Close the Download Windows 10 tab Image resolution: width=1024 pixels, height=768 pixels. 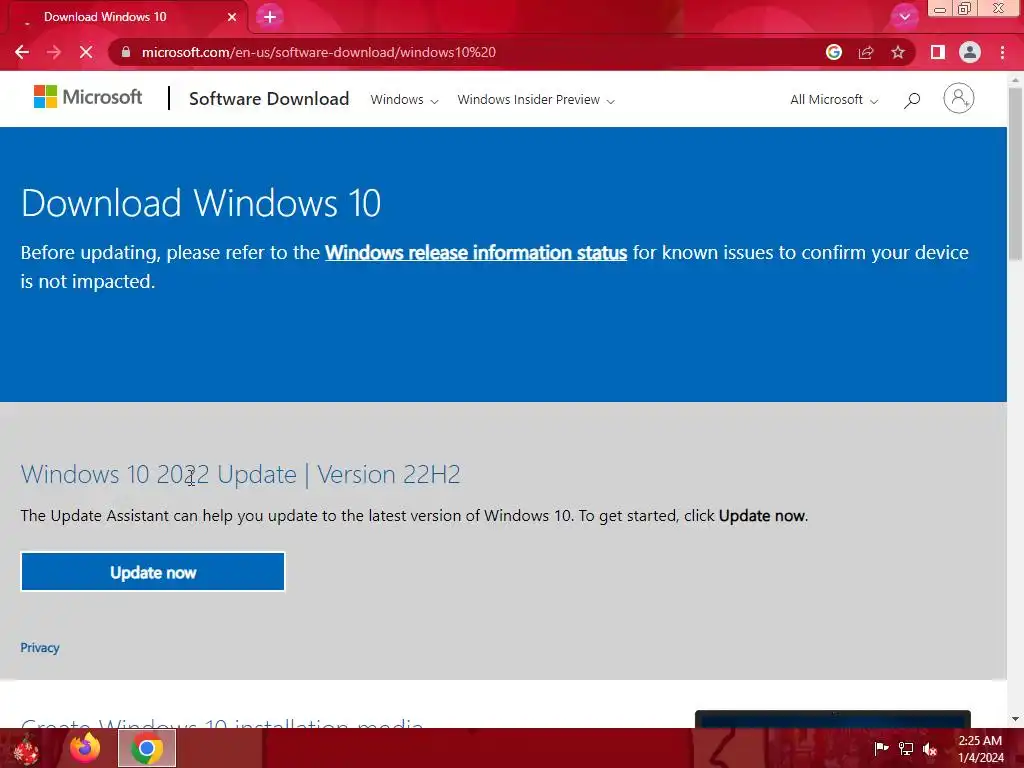coord(232,17)
